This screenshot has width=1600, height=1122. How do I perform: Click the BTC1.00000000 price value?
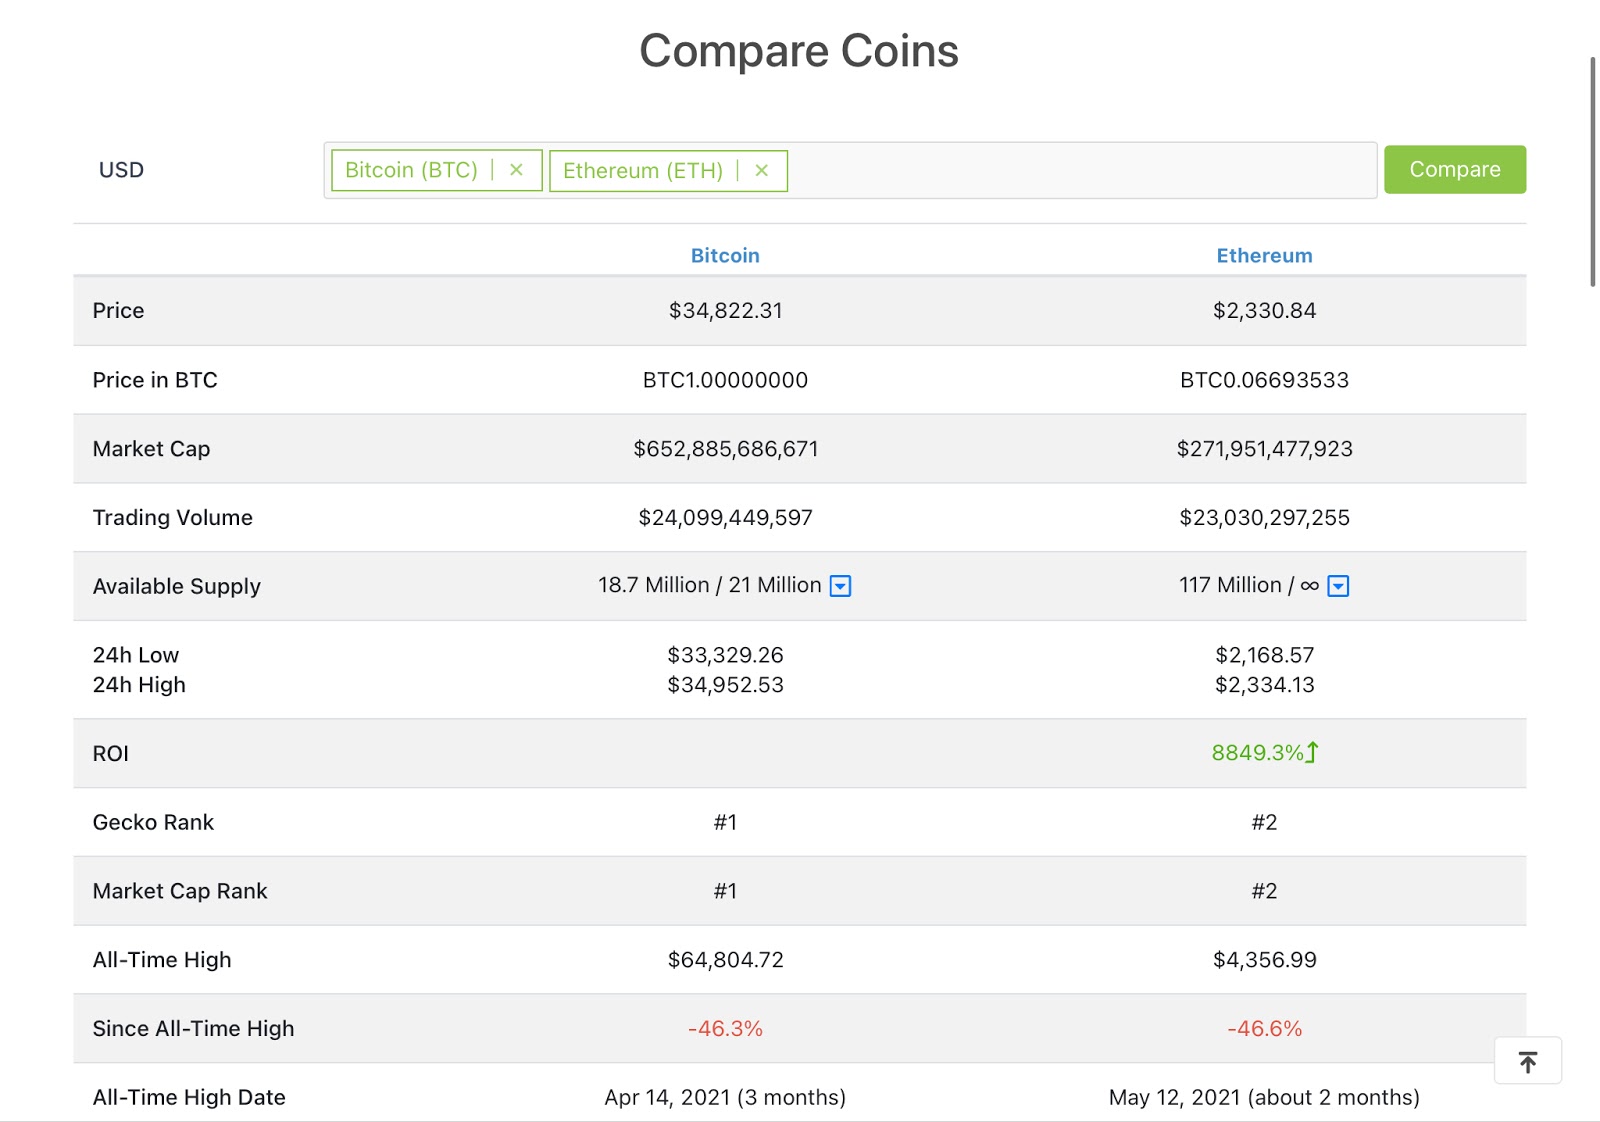pos(725,380)
